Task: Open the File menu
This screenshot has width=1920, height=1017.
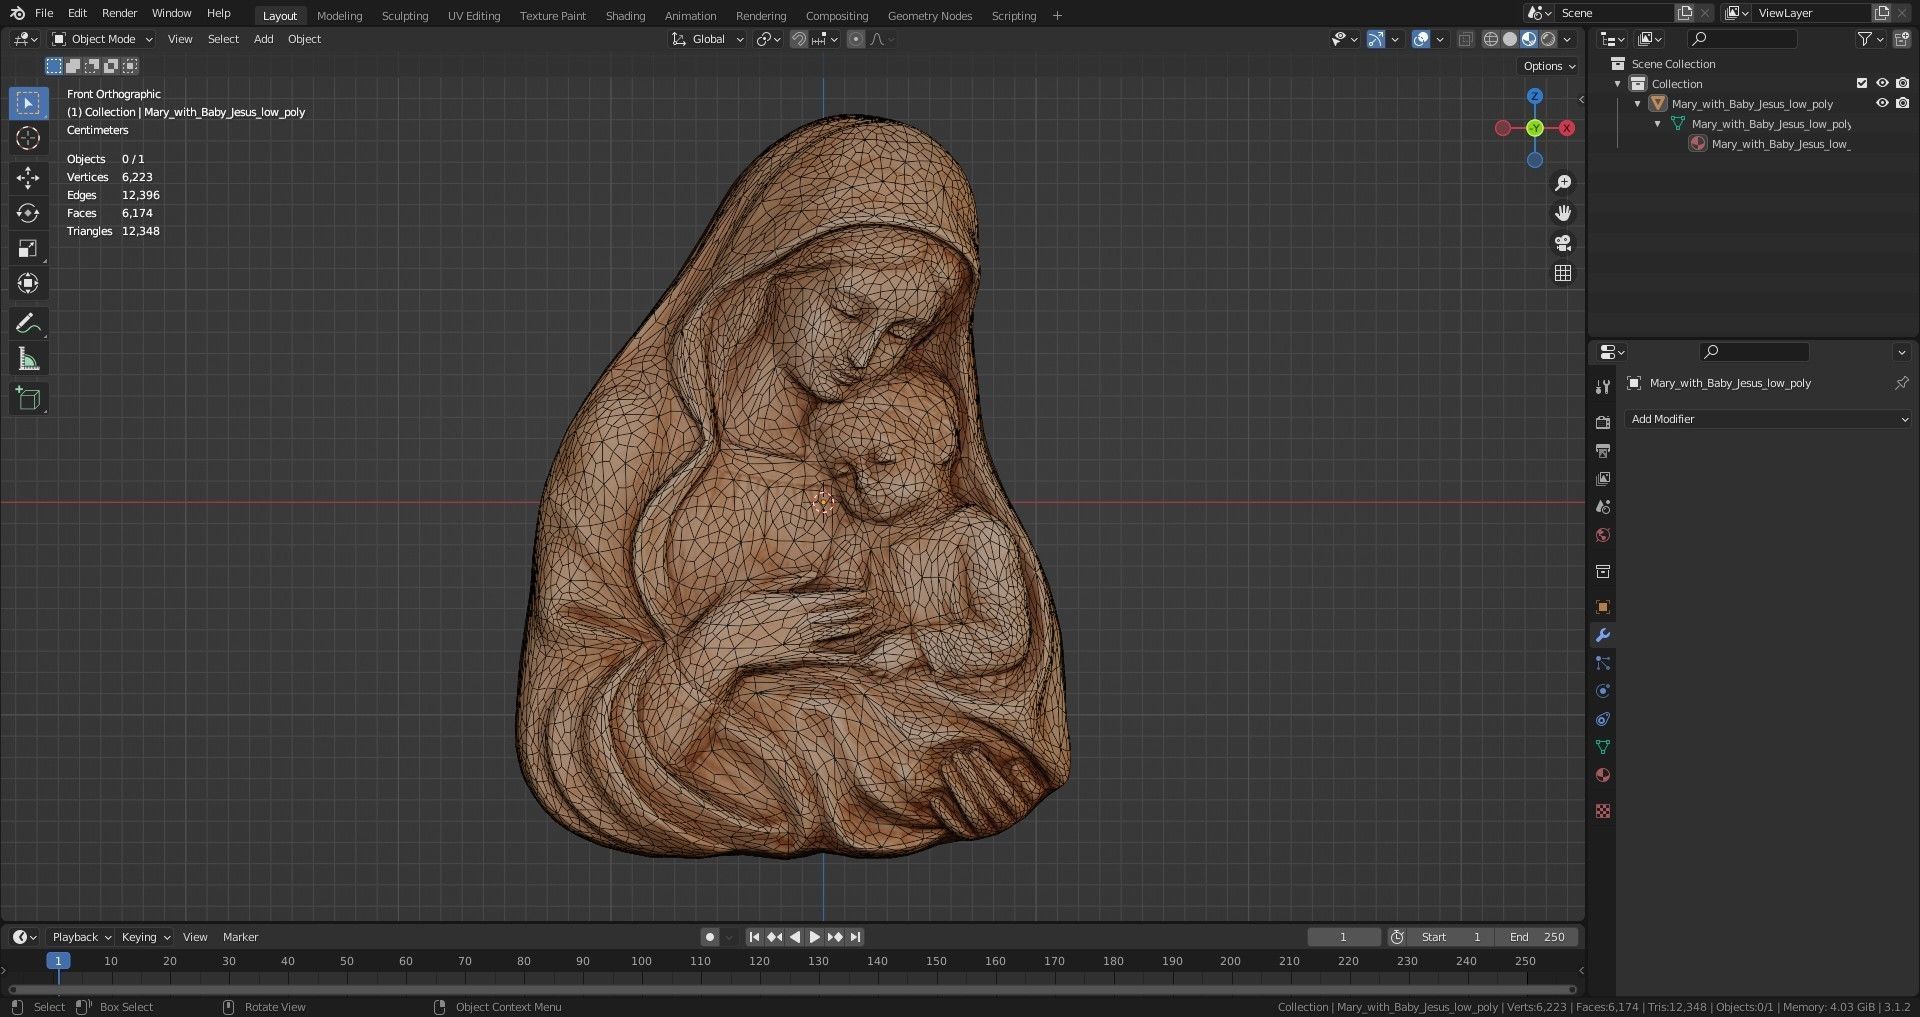Action: tap(44, 13)
